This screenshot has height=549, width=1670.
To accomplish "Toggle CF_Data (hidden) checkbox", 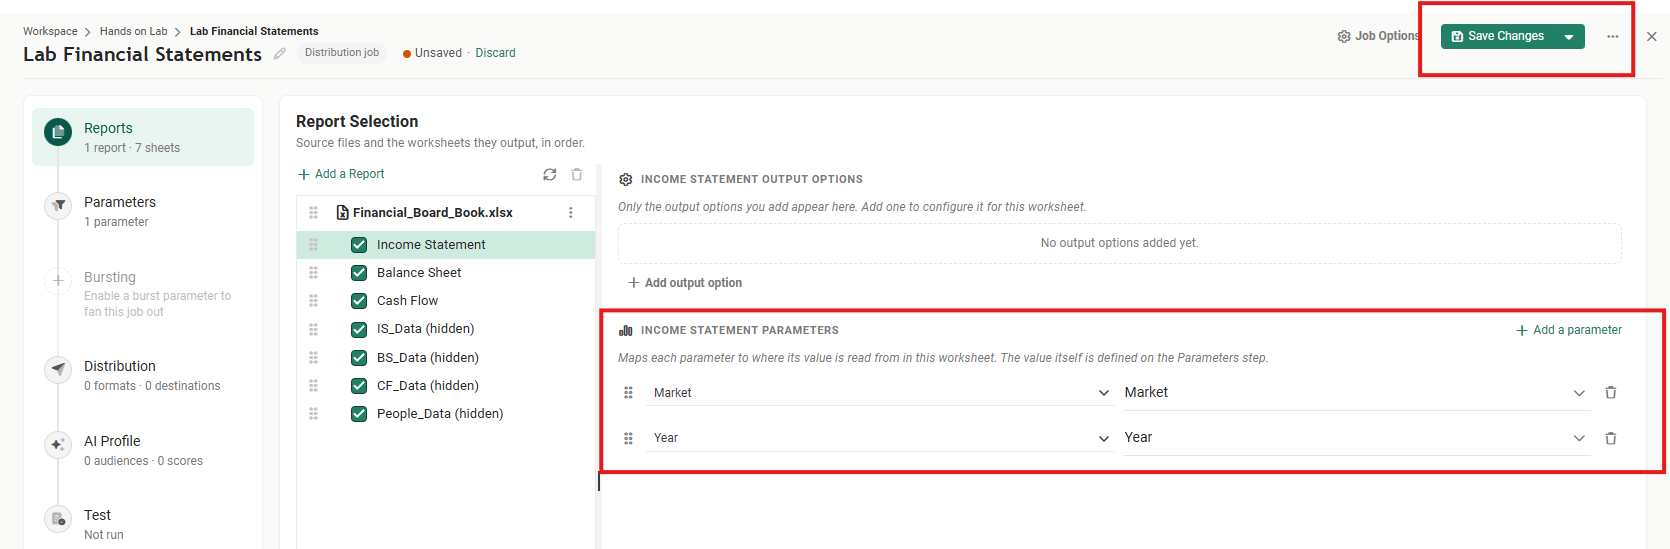I will [359, 386].
